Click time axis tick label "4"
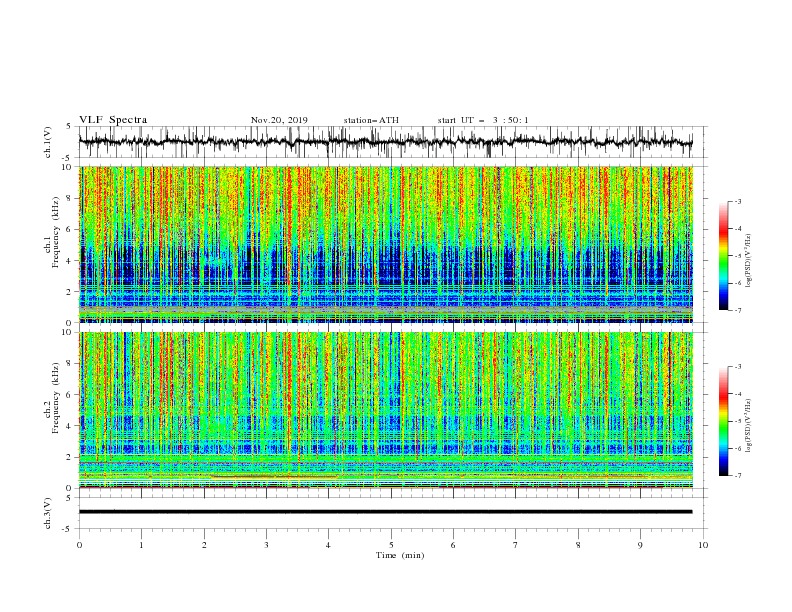The width and height of the screenshot is (792, 612). tap(328, 545)
